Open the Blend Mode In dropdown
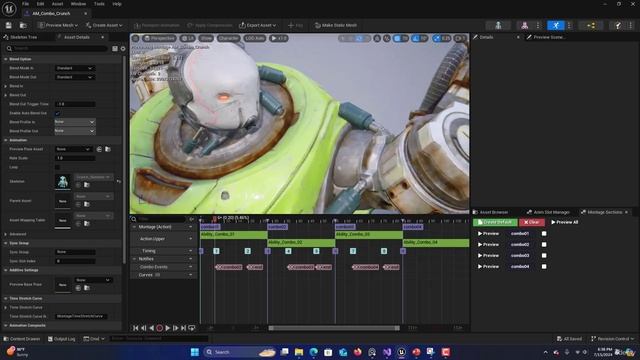 (x=74, y=68)
